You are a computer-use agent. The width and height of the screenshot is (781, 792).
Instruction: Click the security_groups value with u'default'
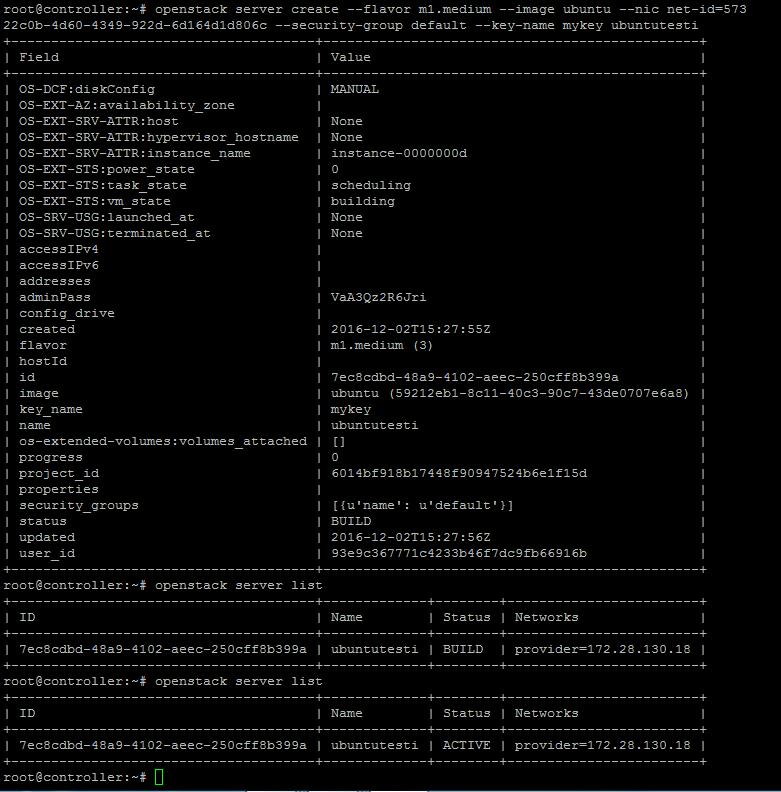422,506
